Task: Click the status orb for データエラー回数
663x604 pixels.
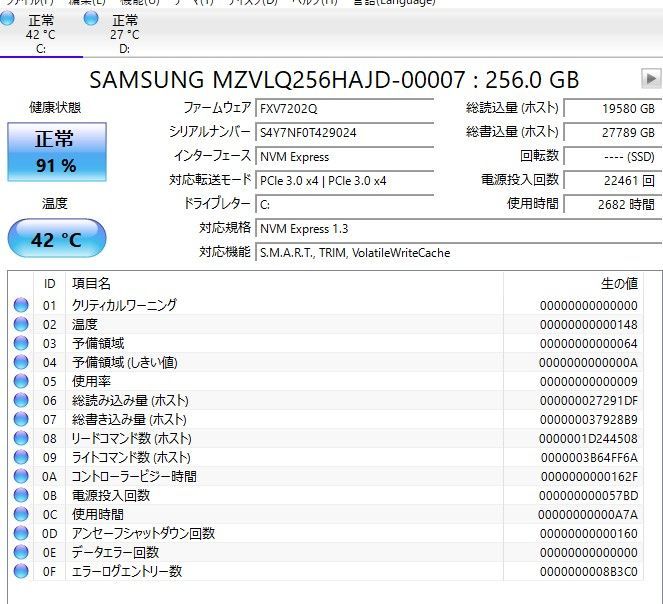Action: tap(21, 552)
